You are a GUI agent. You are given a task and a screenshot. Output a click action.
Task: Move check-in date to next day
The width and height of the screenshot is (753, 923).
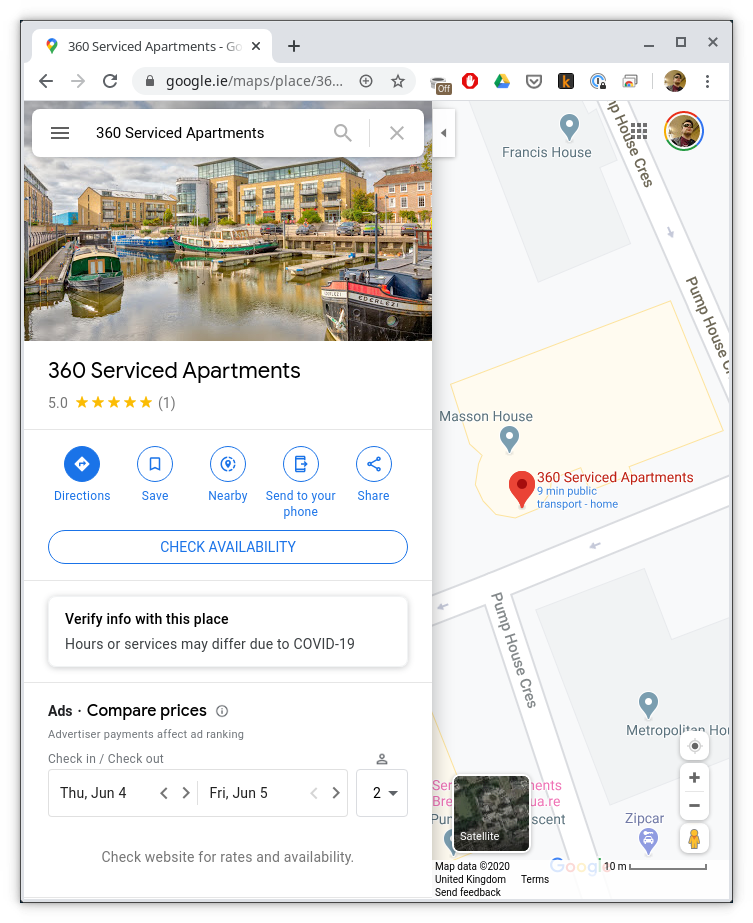tap(186, 793)
